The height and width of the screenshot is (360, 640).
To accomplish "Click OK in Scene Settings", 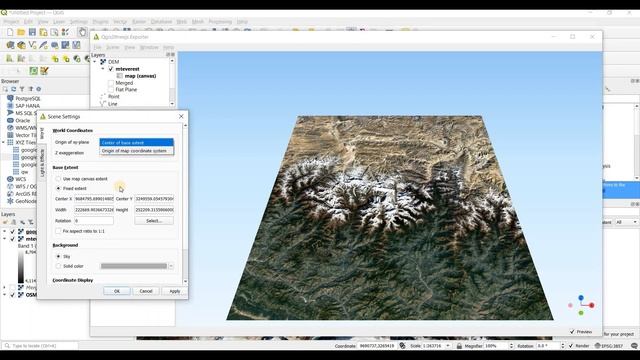I will 117,291.
